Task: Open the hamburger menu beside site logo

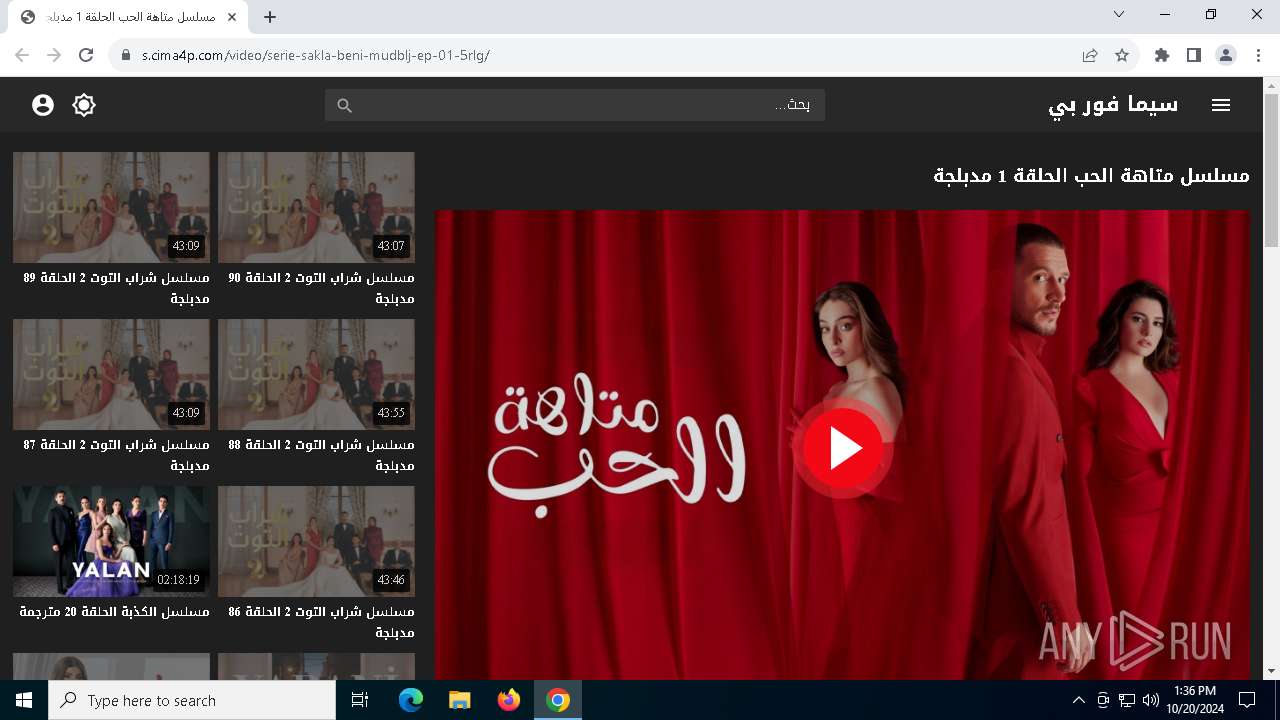Action: click(x=1220, y=105)
